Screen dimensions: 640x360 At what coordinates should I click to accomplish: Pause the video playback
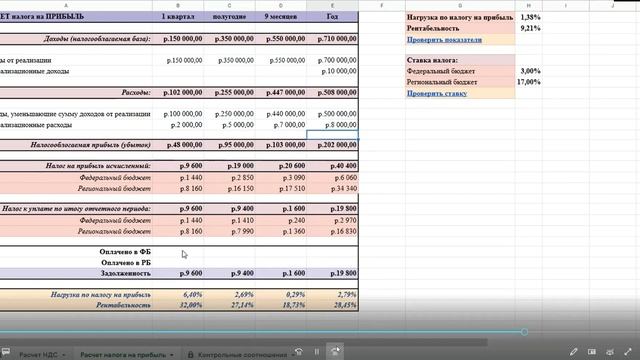point(317,352)
